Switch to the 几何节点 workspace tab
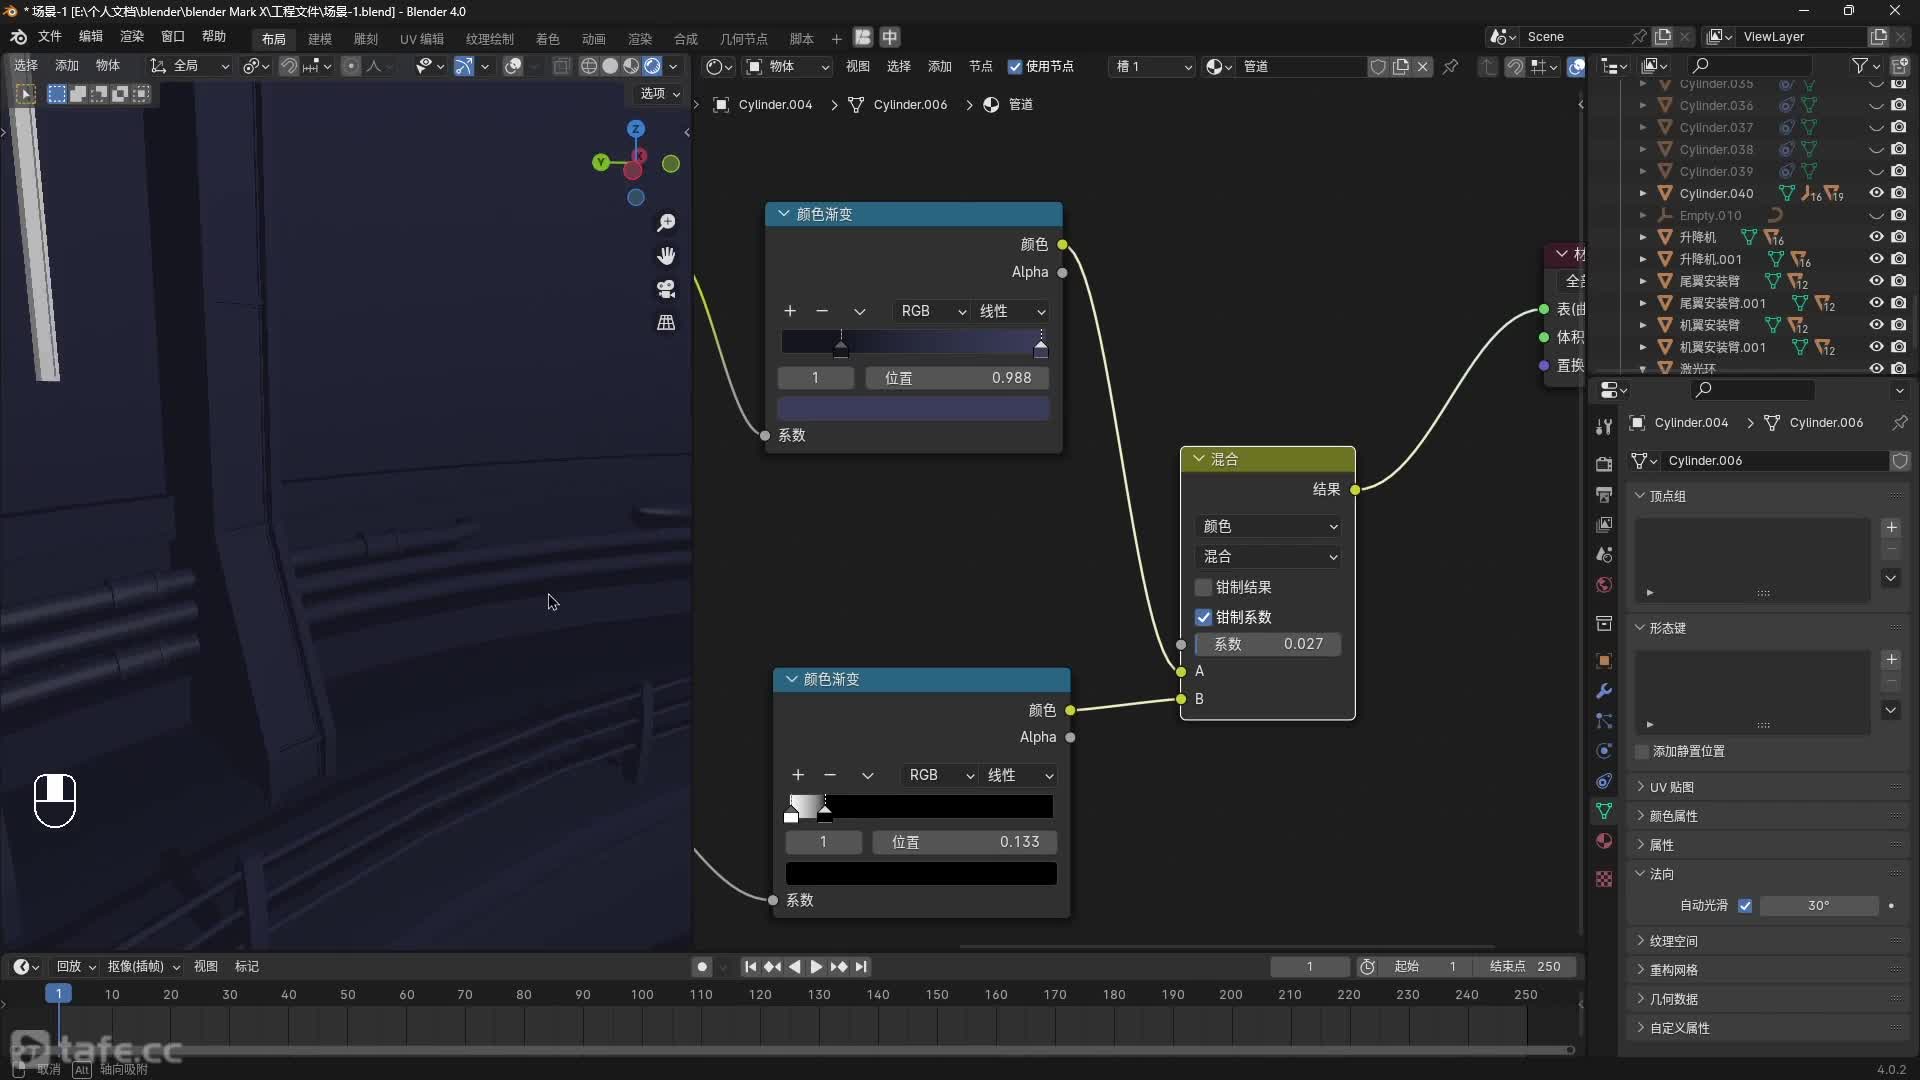 (x=744, y=39)
